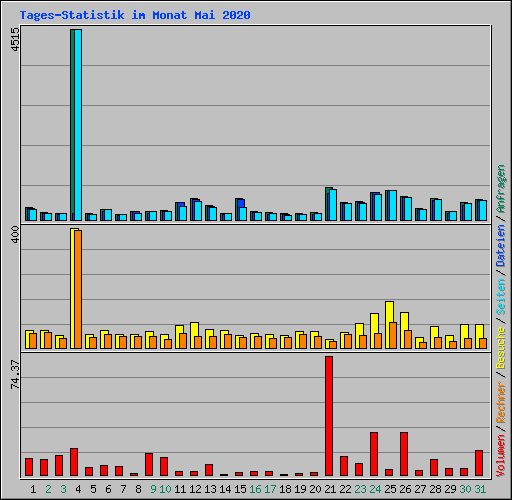
Task: Click the red Volumen bar for day 1
Action: coord(29,467)
